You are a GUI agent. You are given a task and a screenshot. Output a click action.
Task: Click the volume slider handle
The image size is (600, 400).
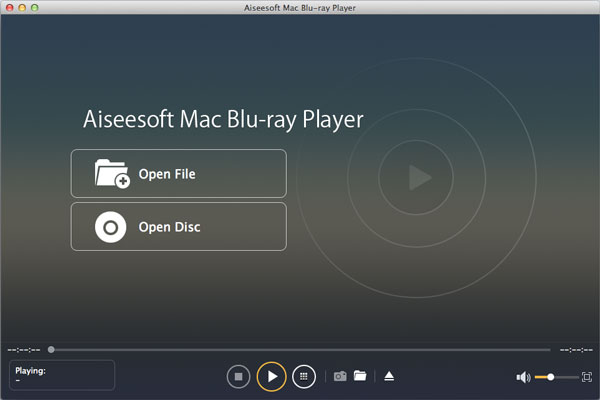point(549,377)
